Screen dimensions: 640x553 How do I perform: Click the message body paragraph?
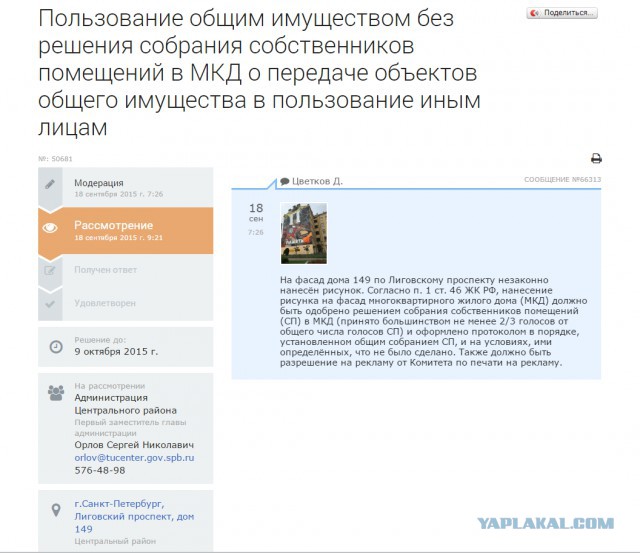[433, 321]
